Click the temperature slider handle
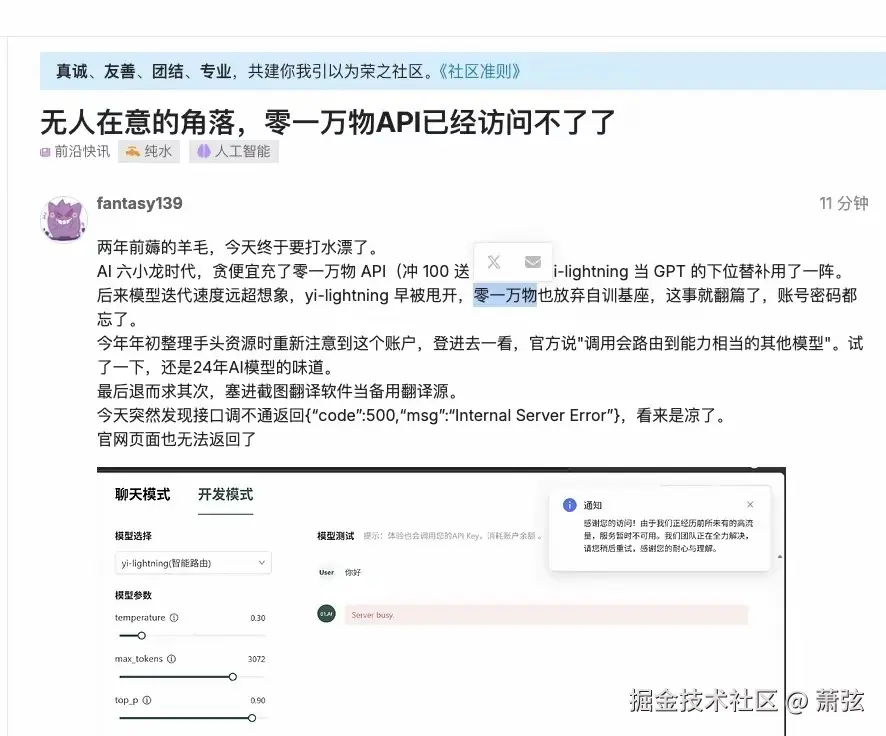 pos(142,636)
